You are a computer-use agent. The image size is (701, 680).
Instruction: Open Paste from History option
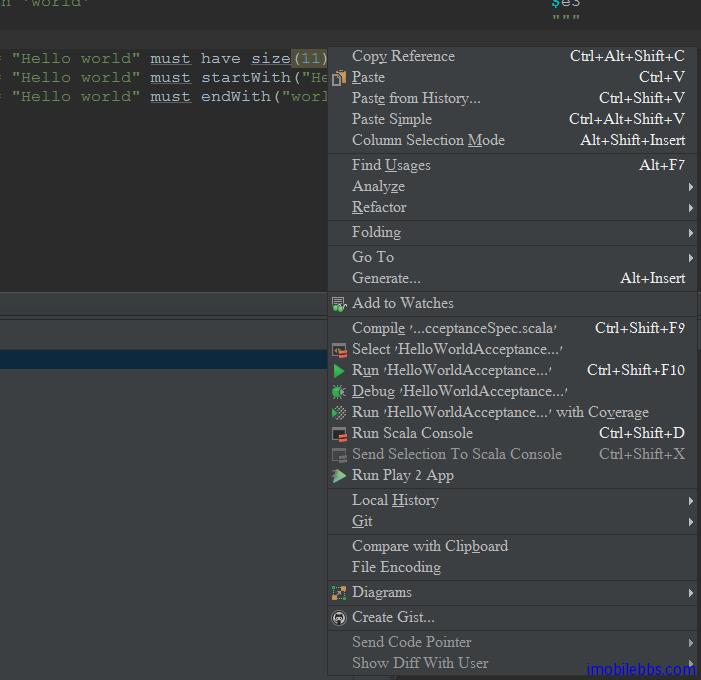(x=416, y=99)
